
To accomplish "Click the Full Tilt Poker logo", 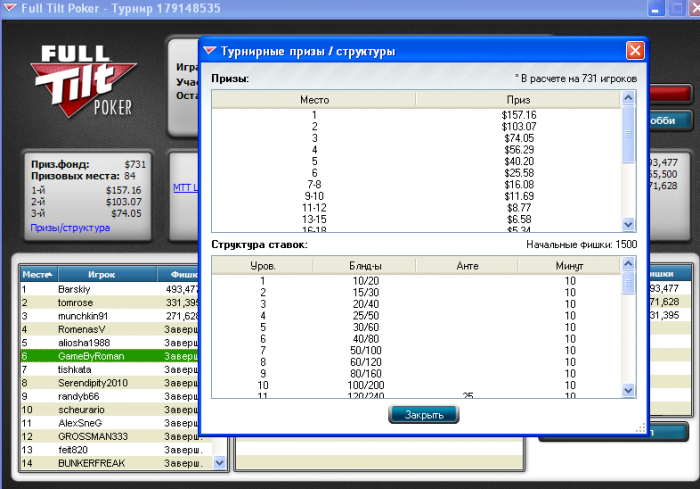I will (x=83, y=81).
